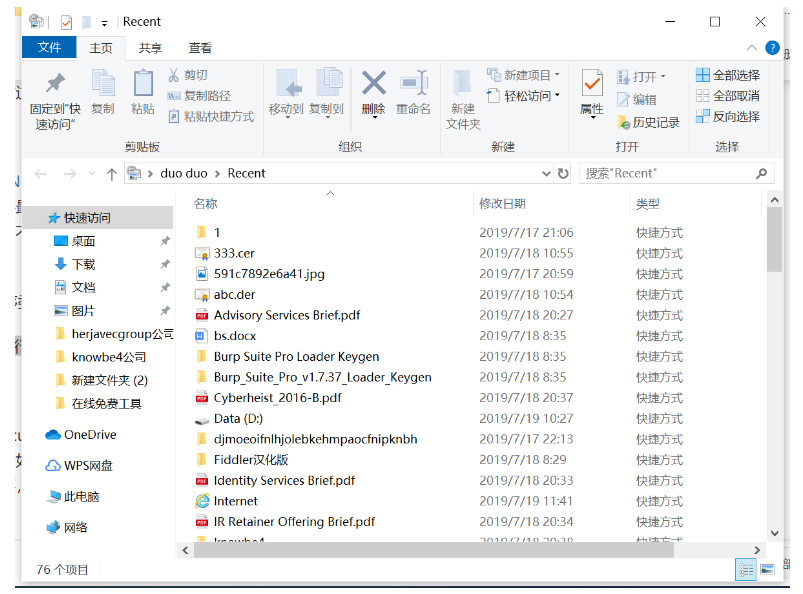Click the Pin to Quick Access icon
803x594 pixels.
(55, 83)
